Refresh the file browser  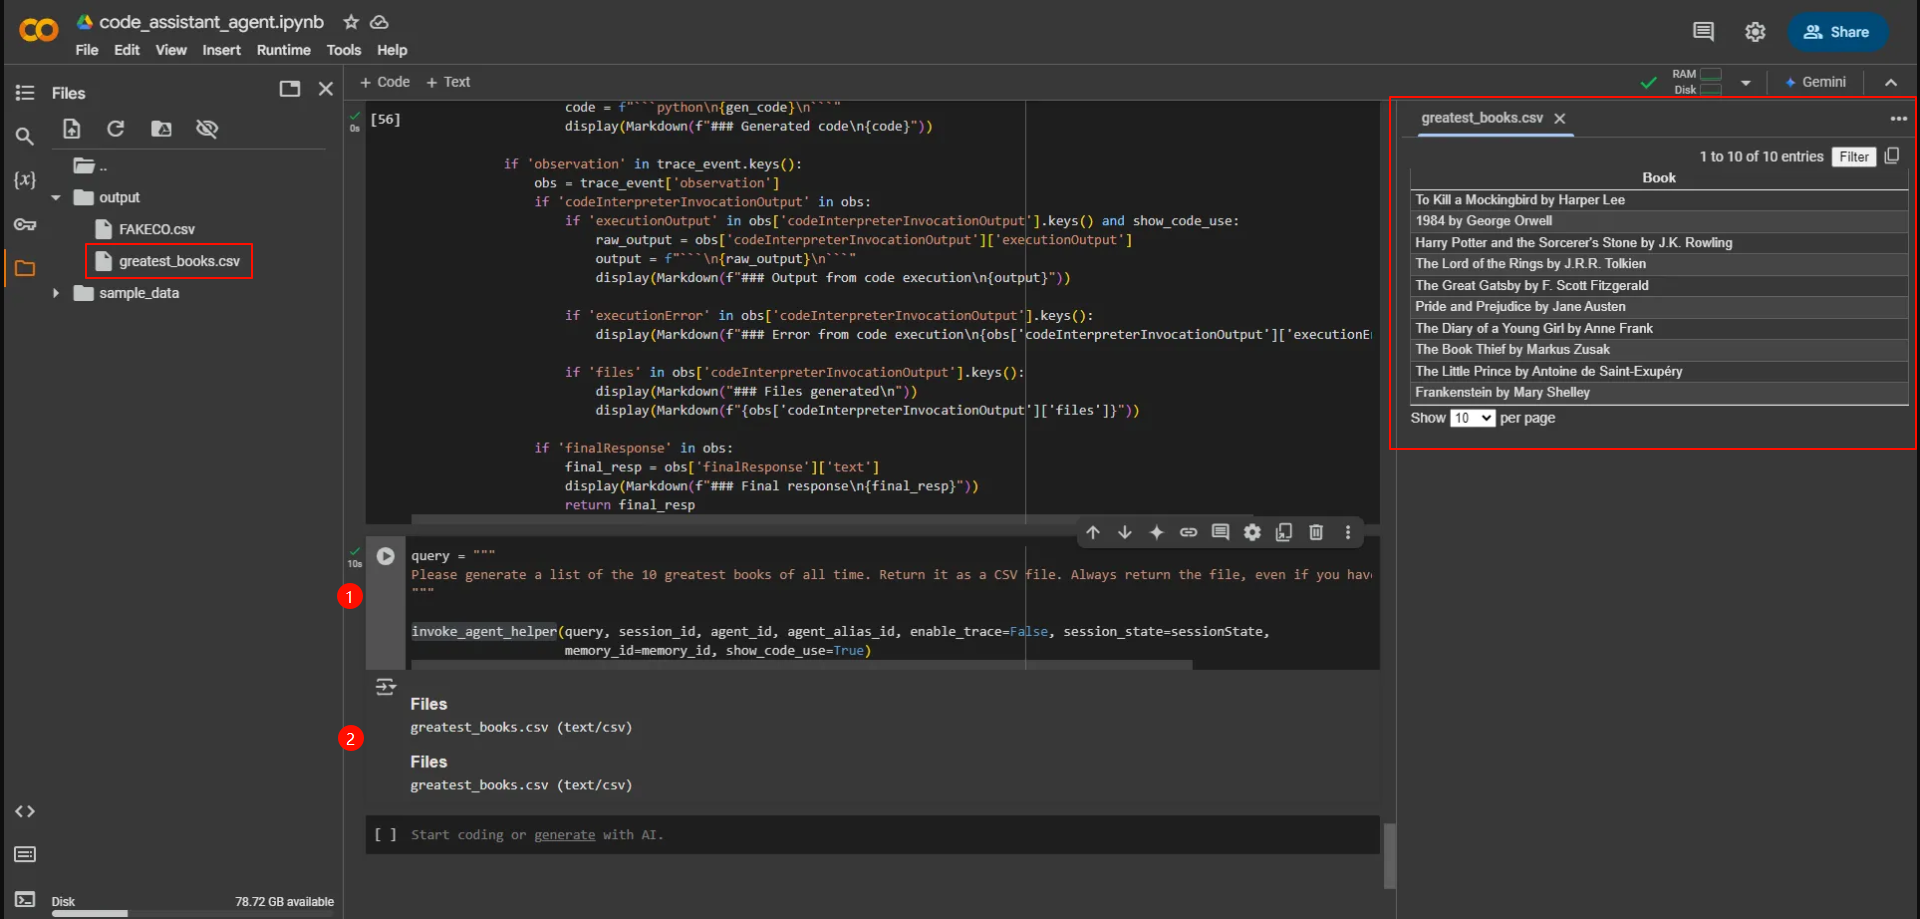116,129
